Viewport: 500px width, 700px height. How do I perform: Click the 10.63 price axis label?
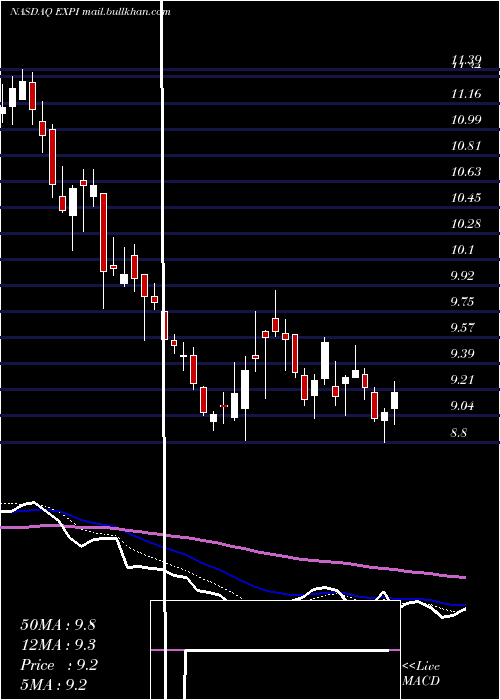tap(466, 171)
